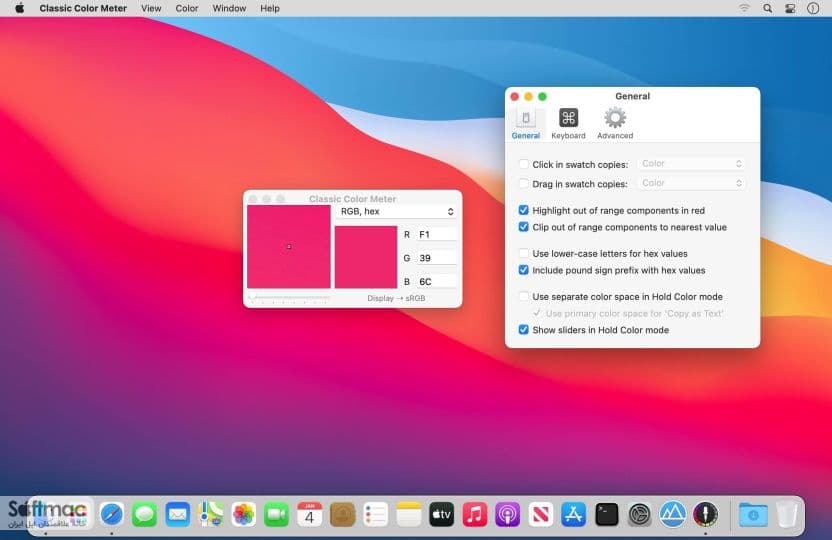832x540 pixels.
Task: Open the Music app in the dock
Action: point(474,514)
